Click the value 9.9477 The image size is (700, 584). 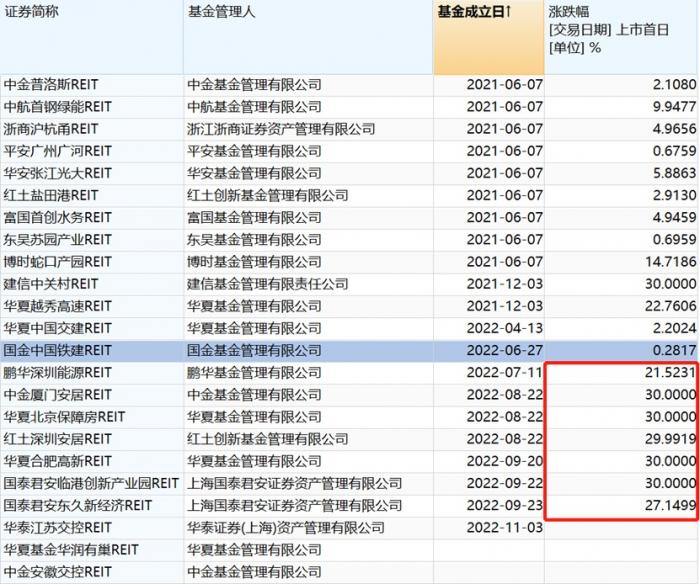(x=675, y=107)
